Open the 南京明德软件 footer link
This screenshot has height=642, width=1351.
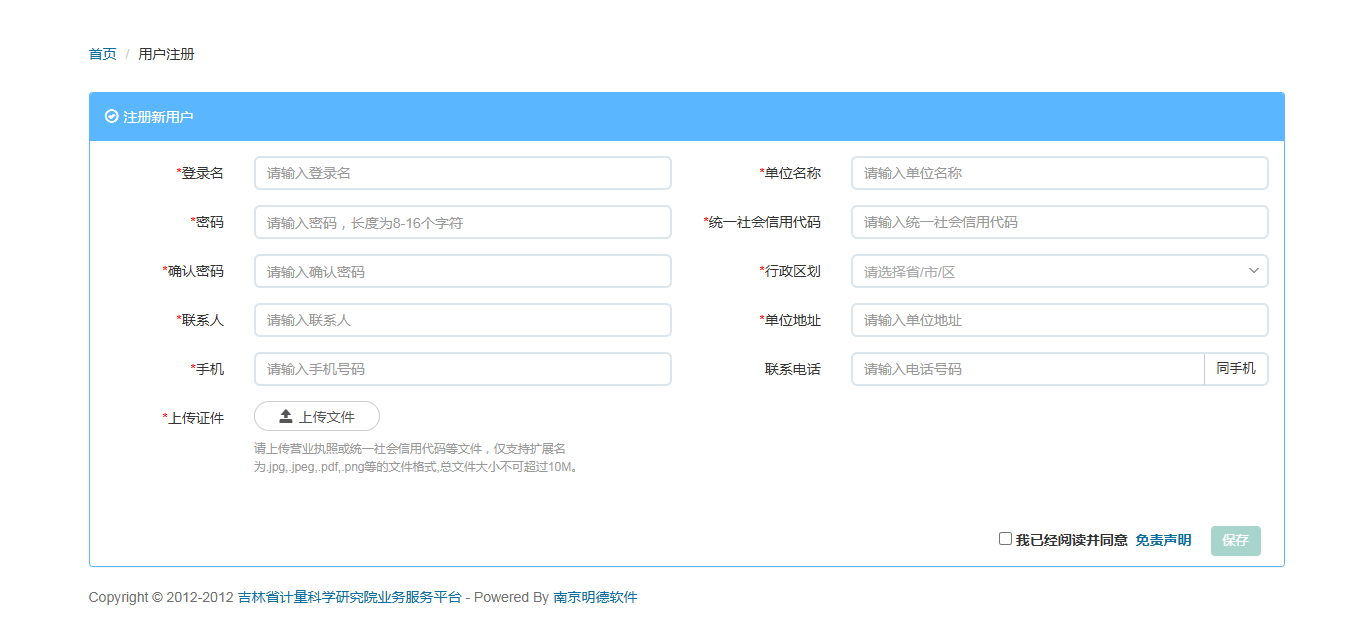point(595,597)
